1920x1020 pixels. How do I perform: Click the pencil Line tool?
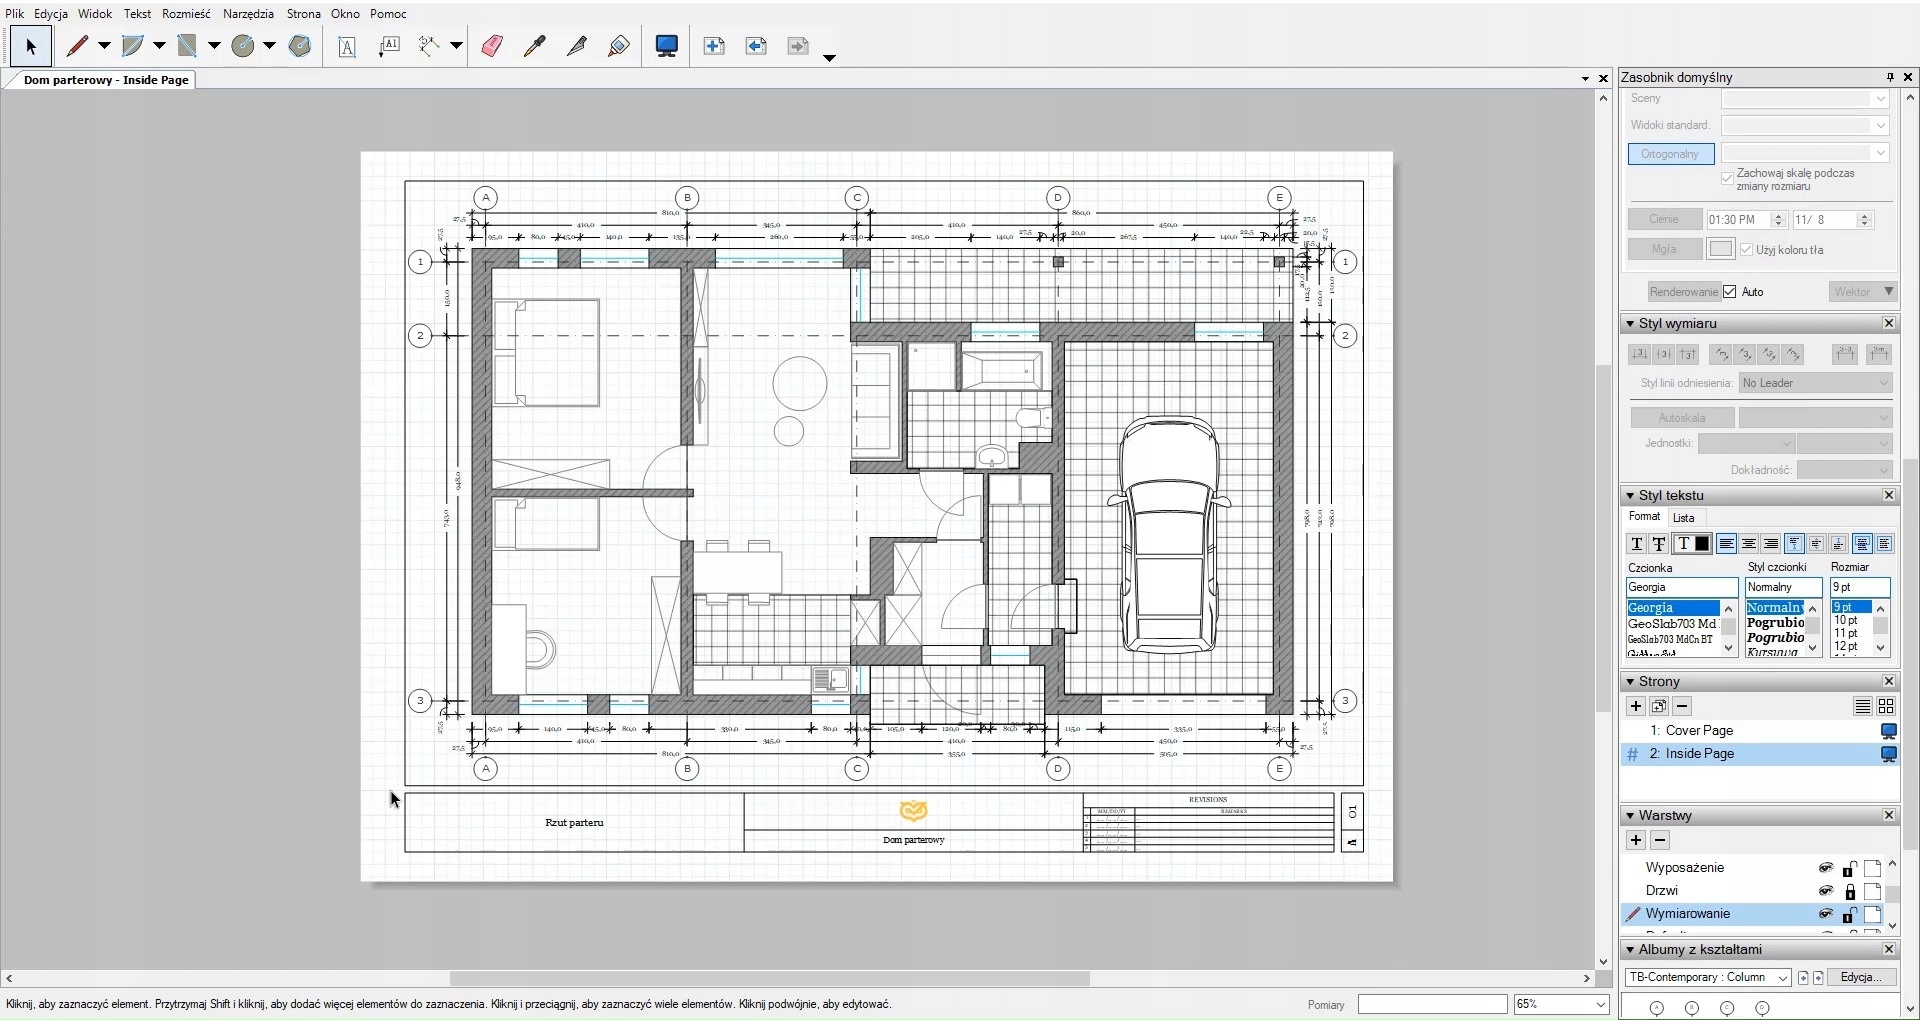point(78,46)
